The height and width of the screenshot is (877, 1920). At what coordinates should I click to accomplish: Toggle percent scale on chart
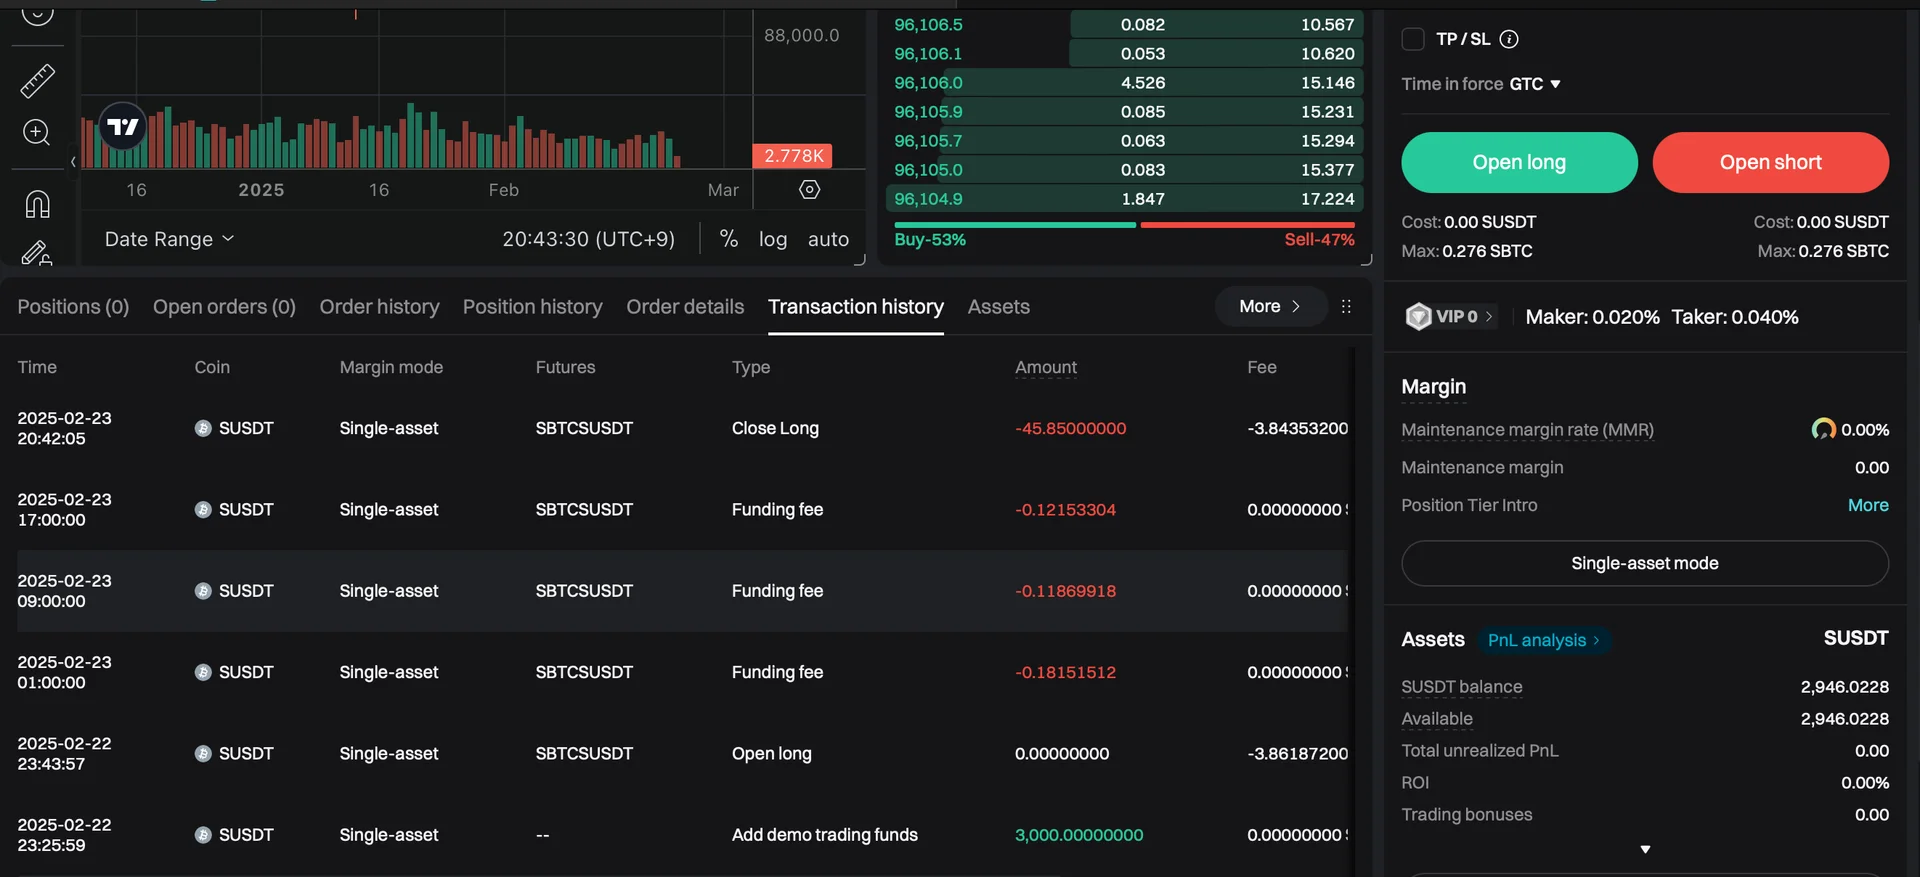click(x=729, y=239)
